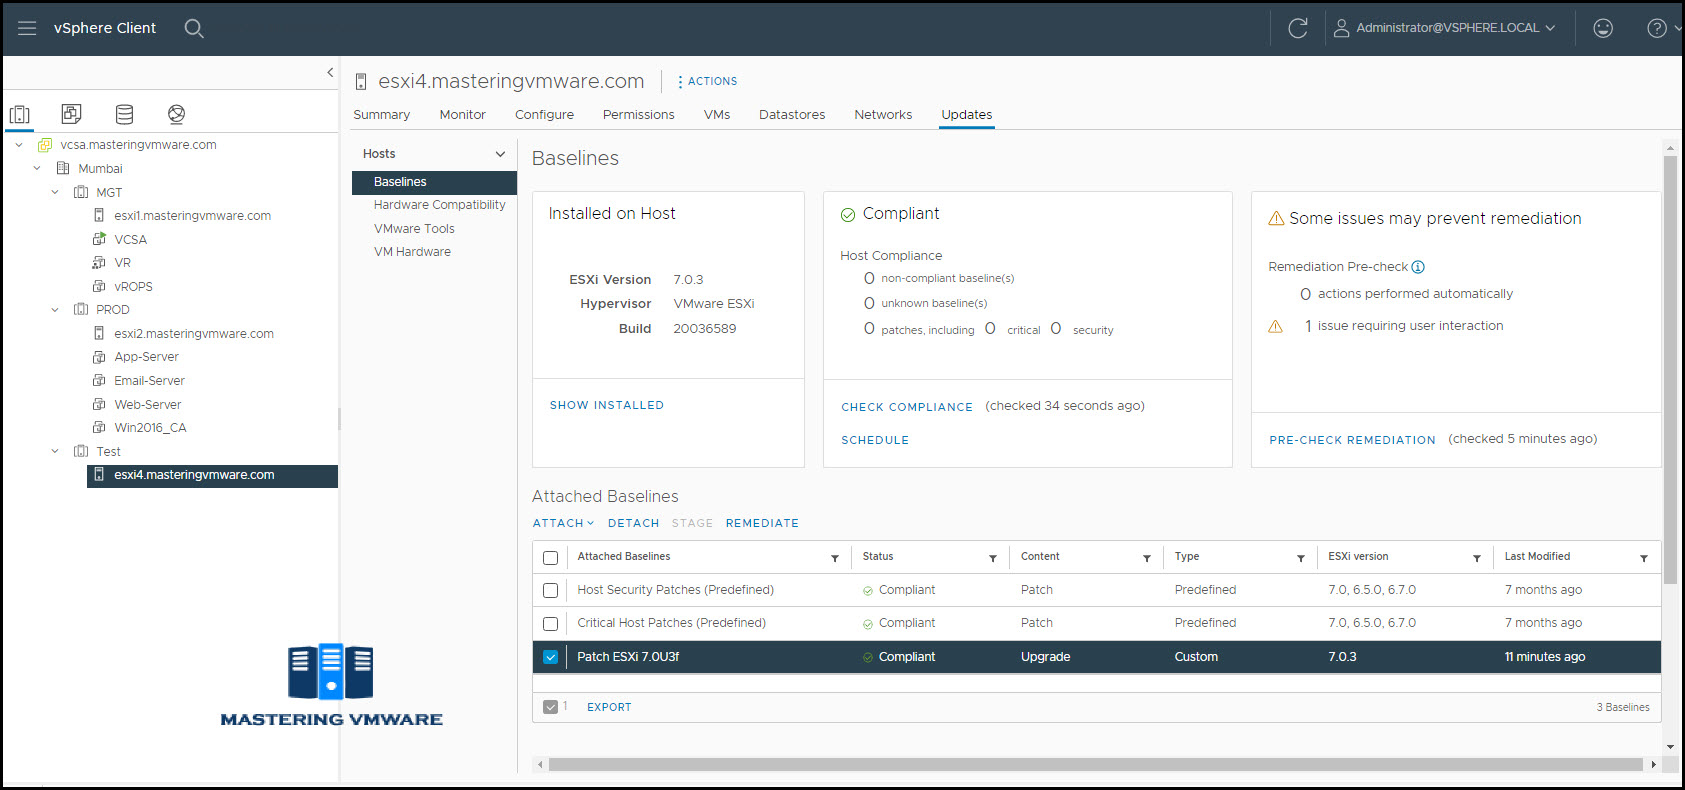Check the Host Security Patches baseline checkbox
The width and height of the screenshot is (1685, 790).
pyautogui.click(x=550, y=591)
